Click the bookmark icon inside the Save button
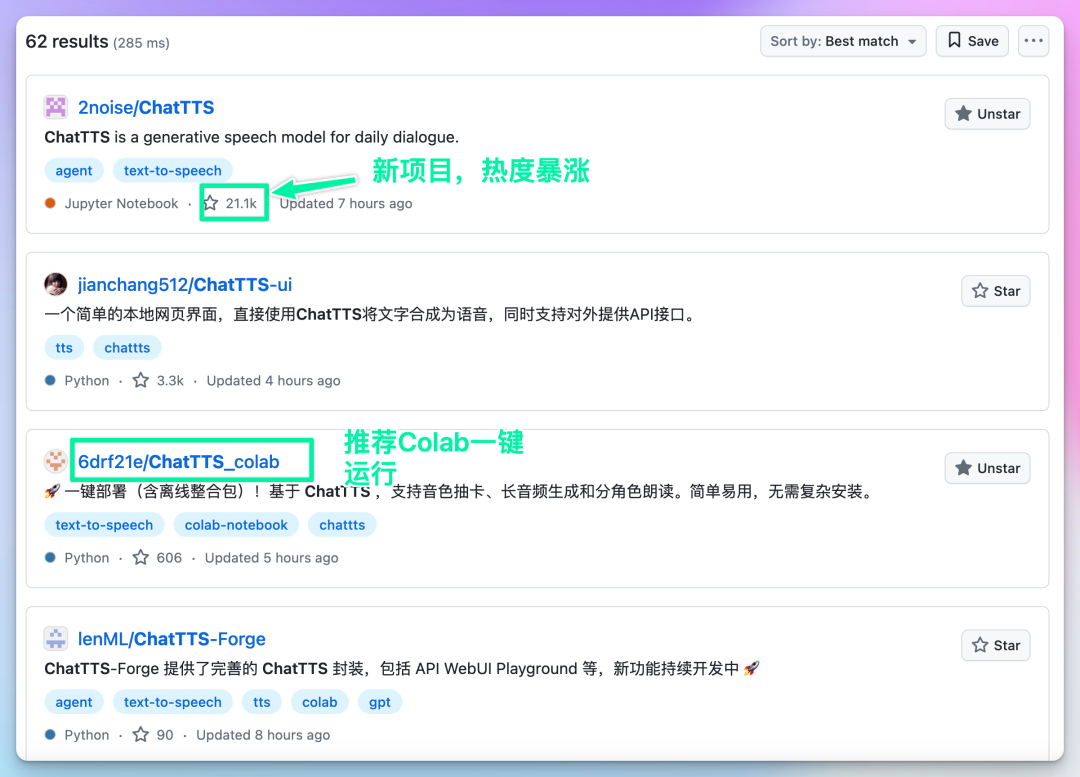Viewport: 1080px width, 777px height. coord(955,41)
